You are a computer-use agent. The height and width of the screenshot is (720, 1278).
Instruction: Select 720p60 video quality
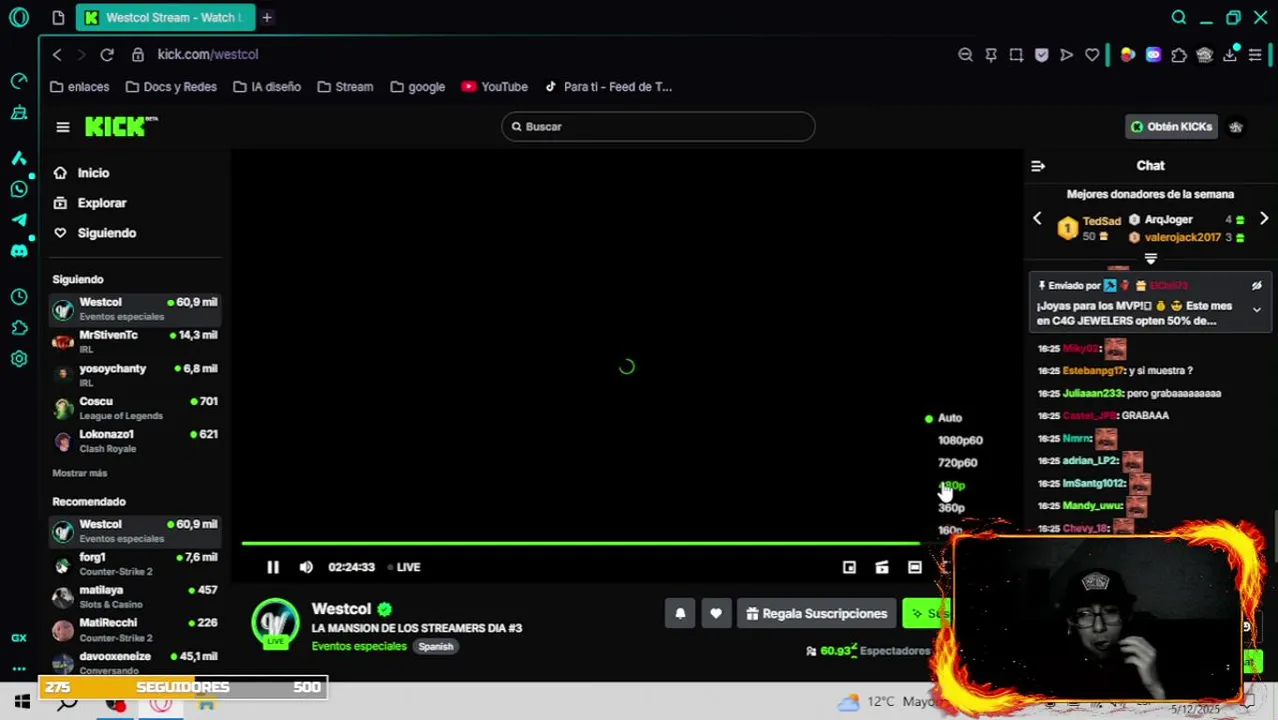(957, 463)
